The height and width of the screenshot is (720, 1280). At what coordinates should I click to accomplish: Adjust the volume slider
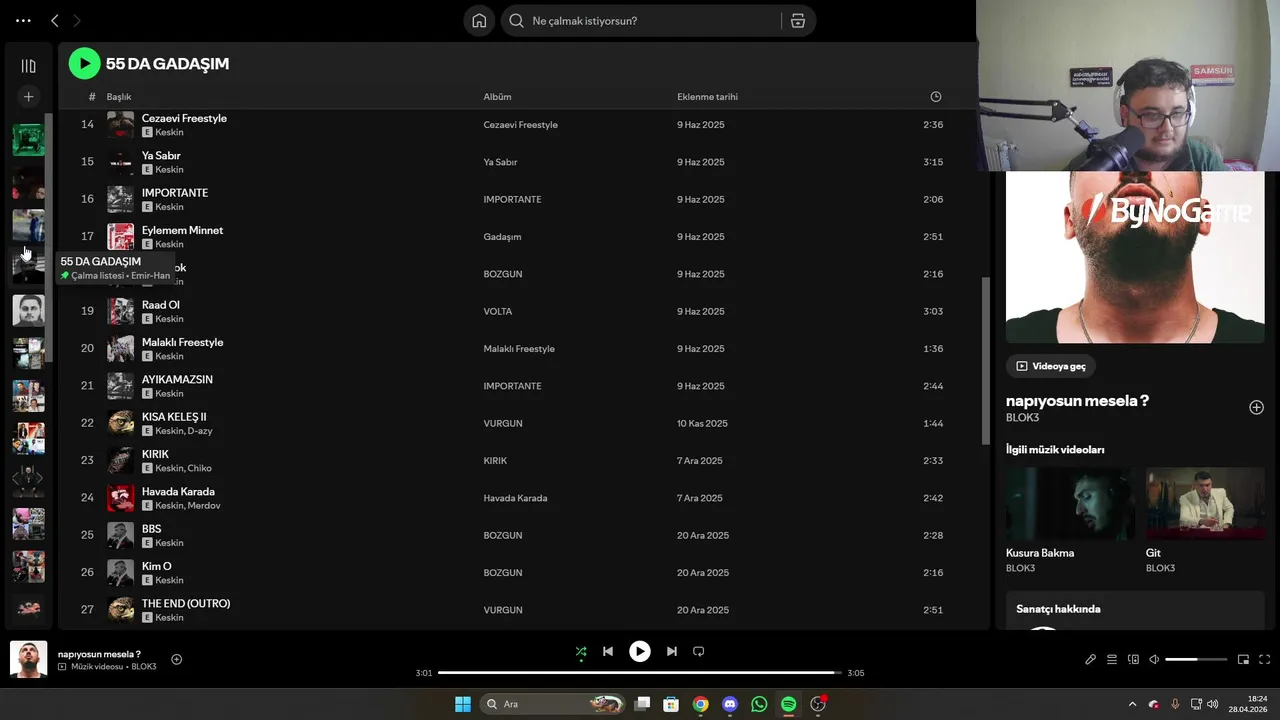click(x=1196, y=659)
